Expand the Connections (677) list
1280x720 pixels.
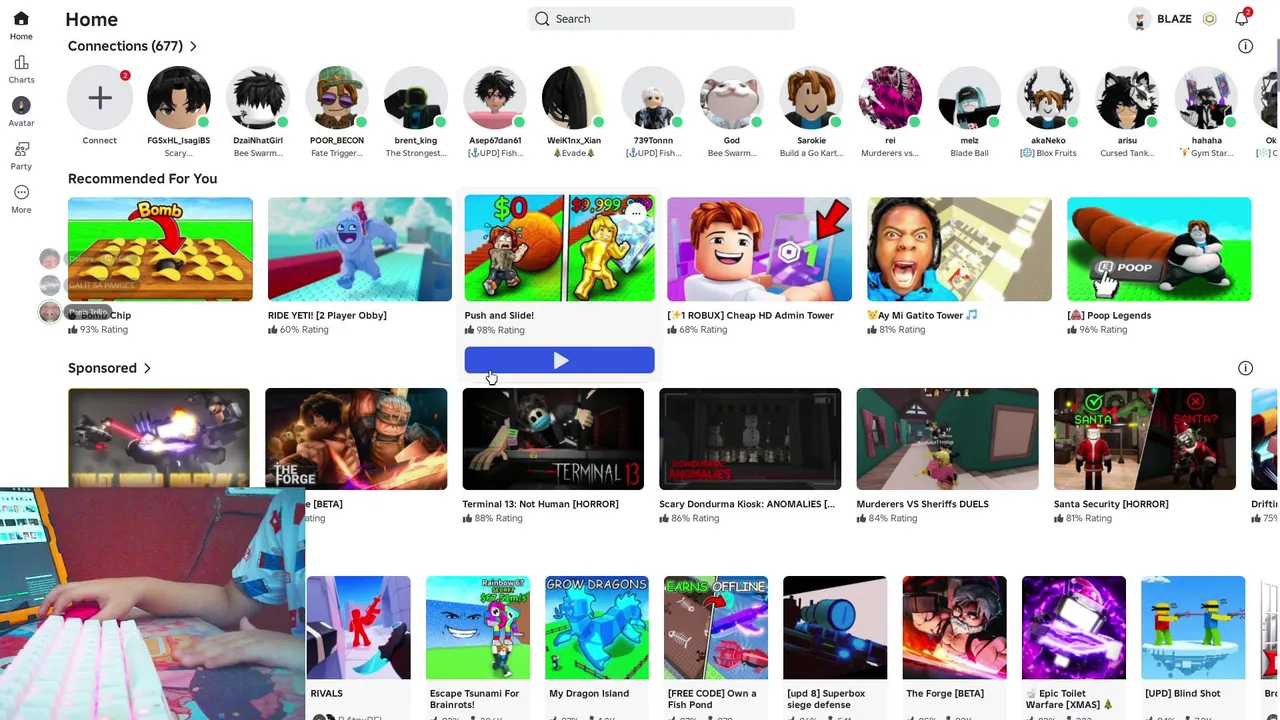click(132, 46)
